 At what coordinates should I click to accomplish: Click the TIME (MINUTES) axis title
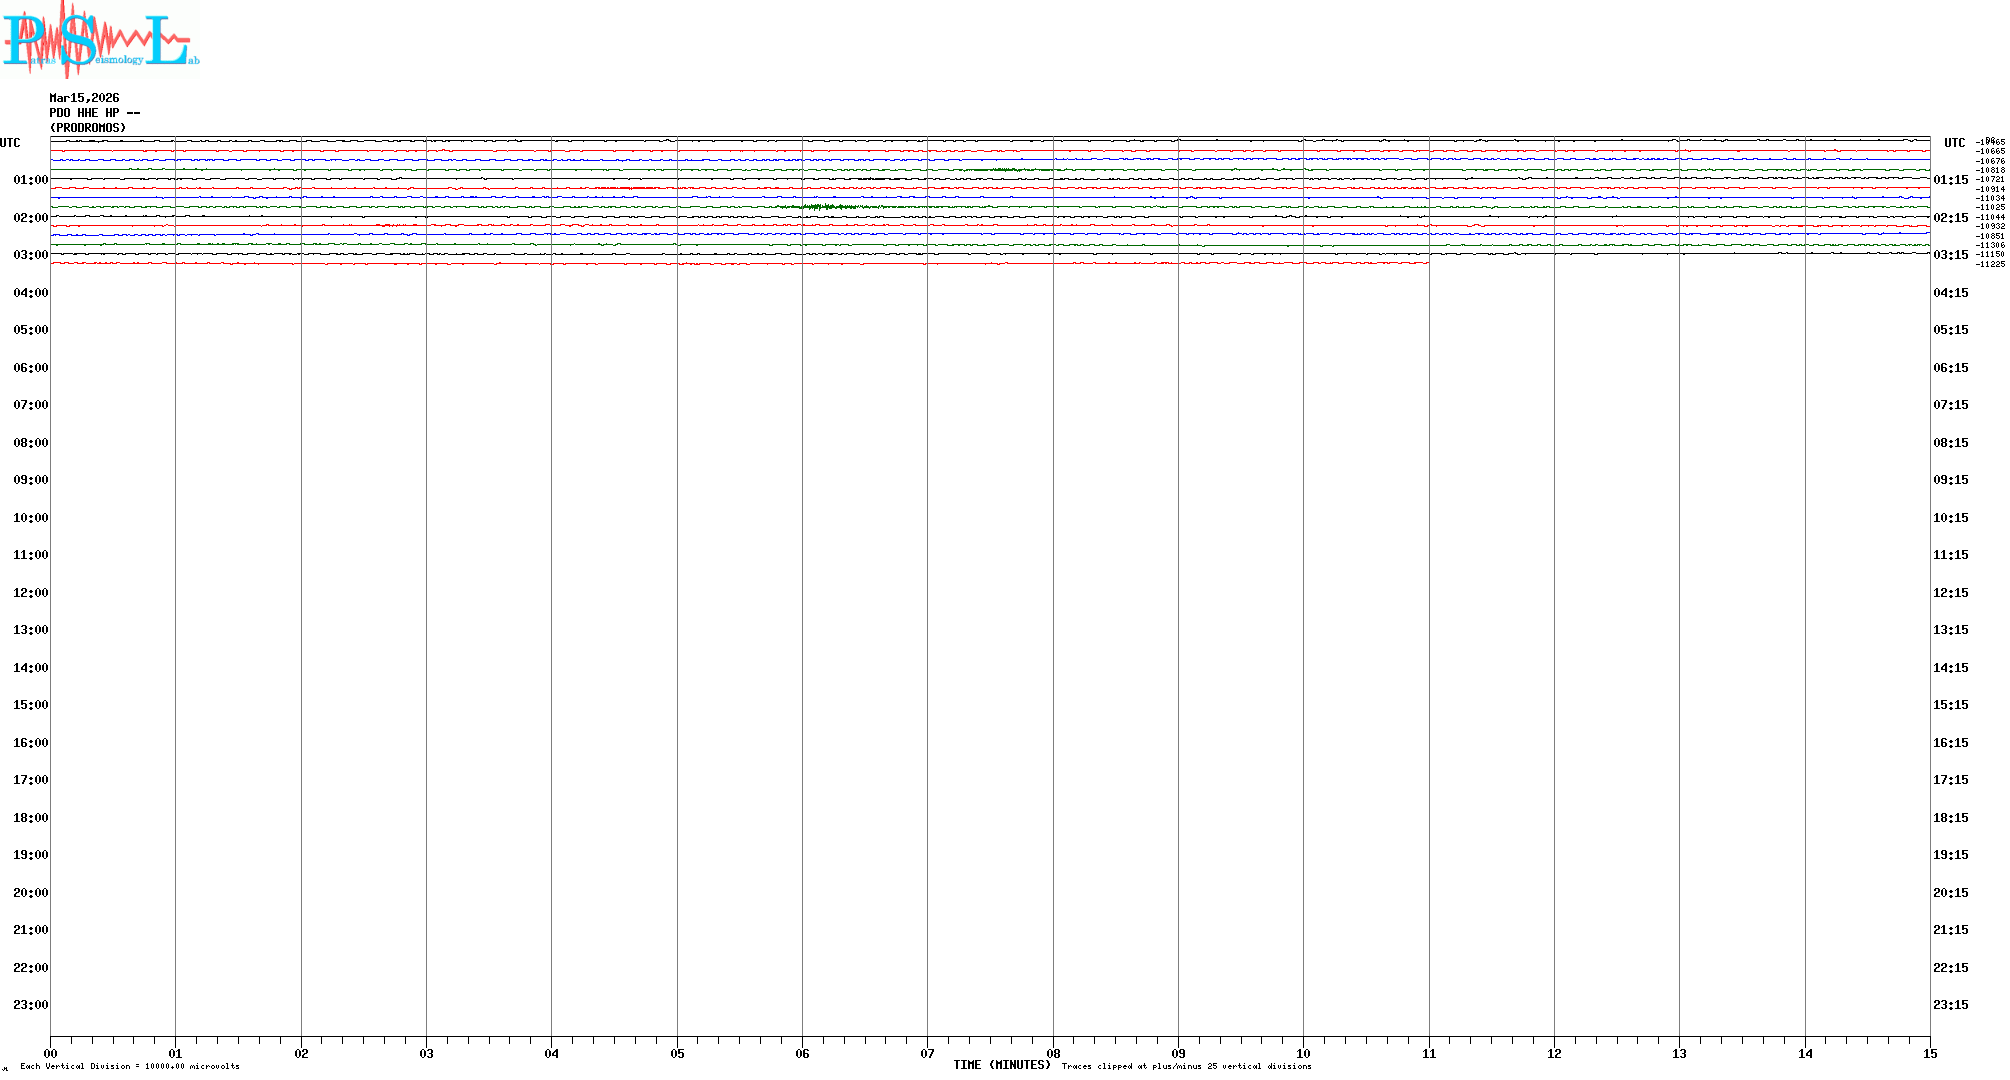[1001, 1066]
